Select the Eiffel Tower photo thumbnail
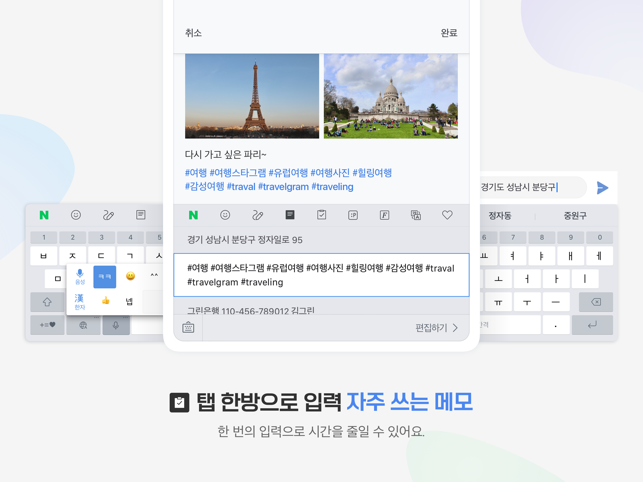 point(252,96)
